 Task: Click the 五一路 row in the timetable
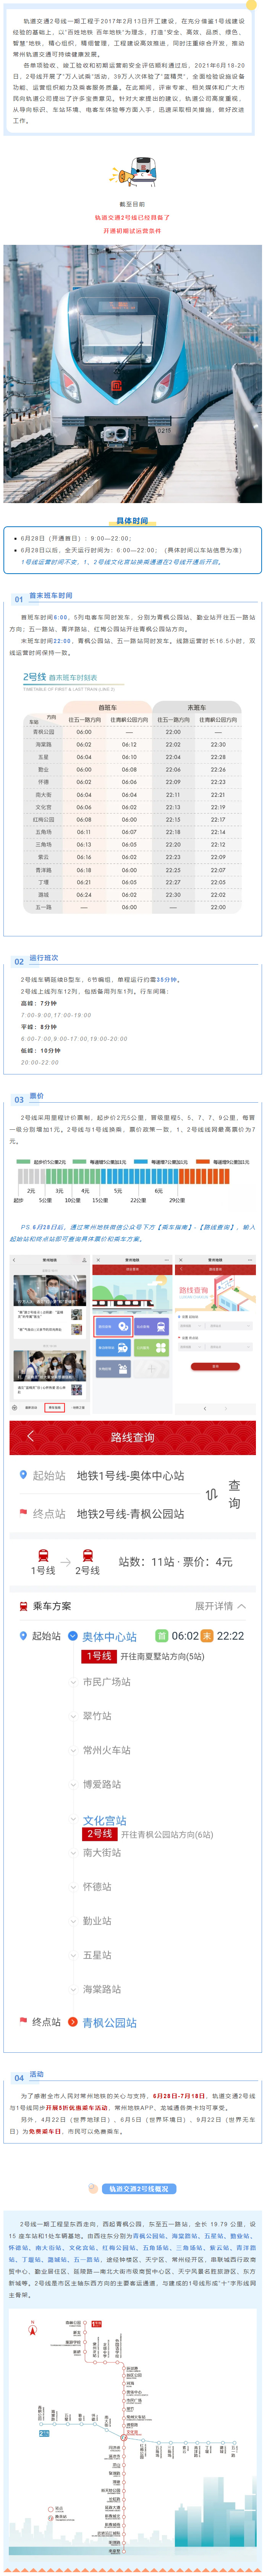(133, 907)
